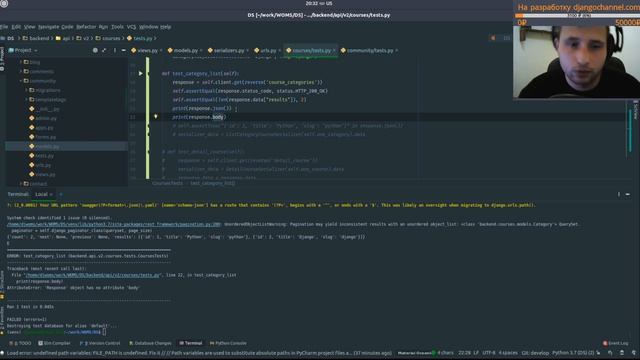Screen dimensions: 640x360
Task: Select the Local terminal session tab
Action: [x=42, y=195]
